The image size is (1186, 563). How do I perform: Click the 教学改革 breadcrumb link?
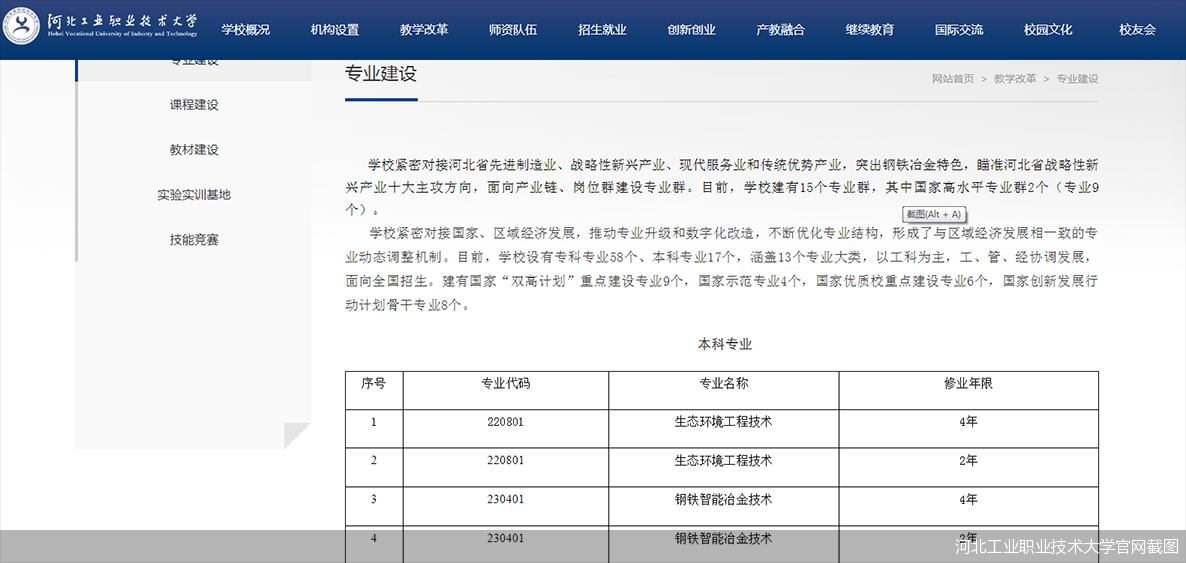(1015, 79)
